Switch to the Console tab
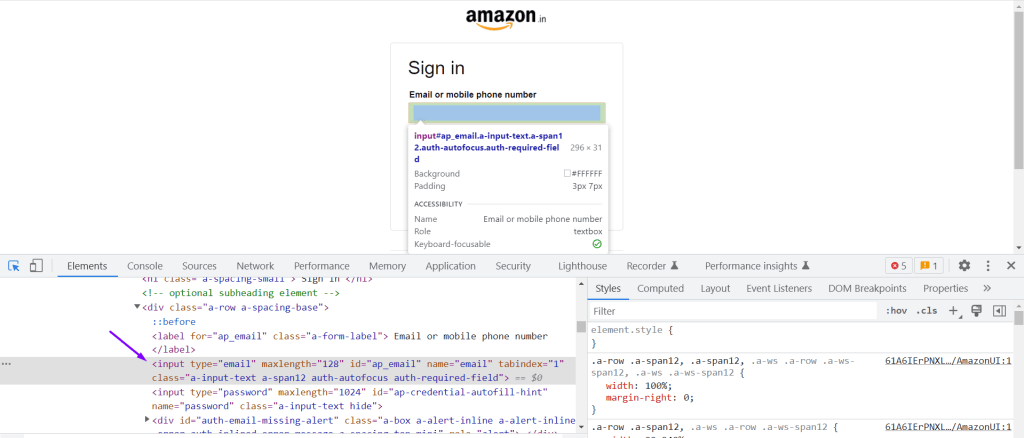The width and height of the screenshot is (1024, 438). point(144,266)
